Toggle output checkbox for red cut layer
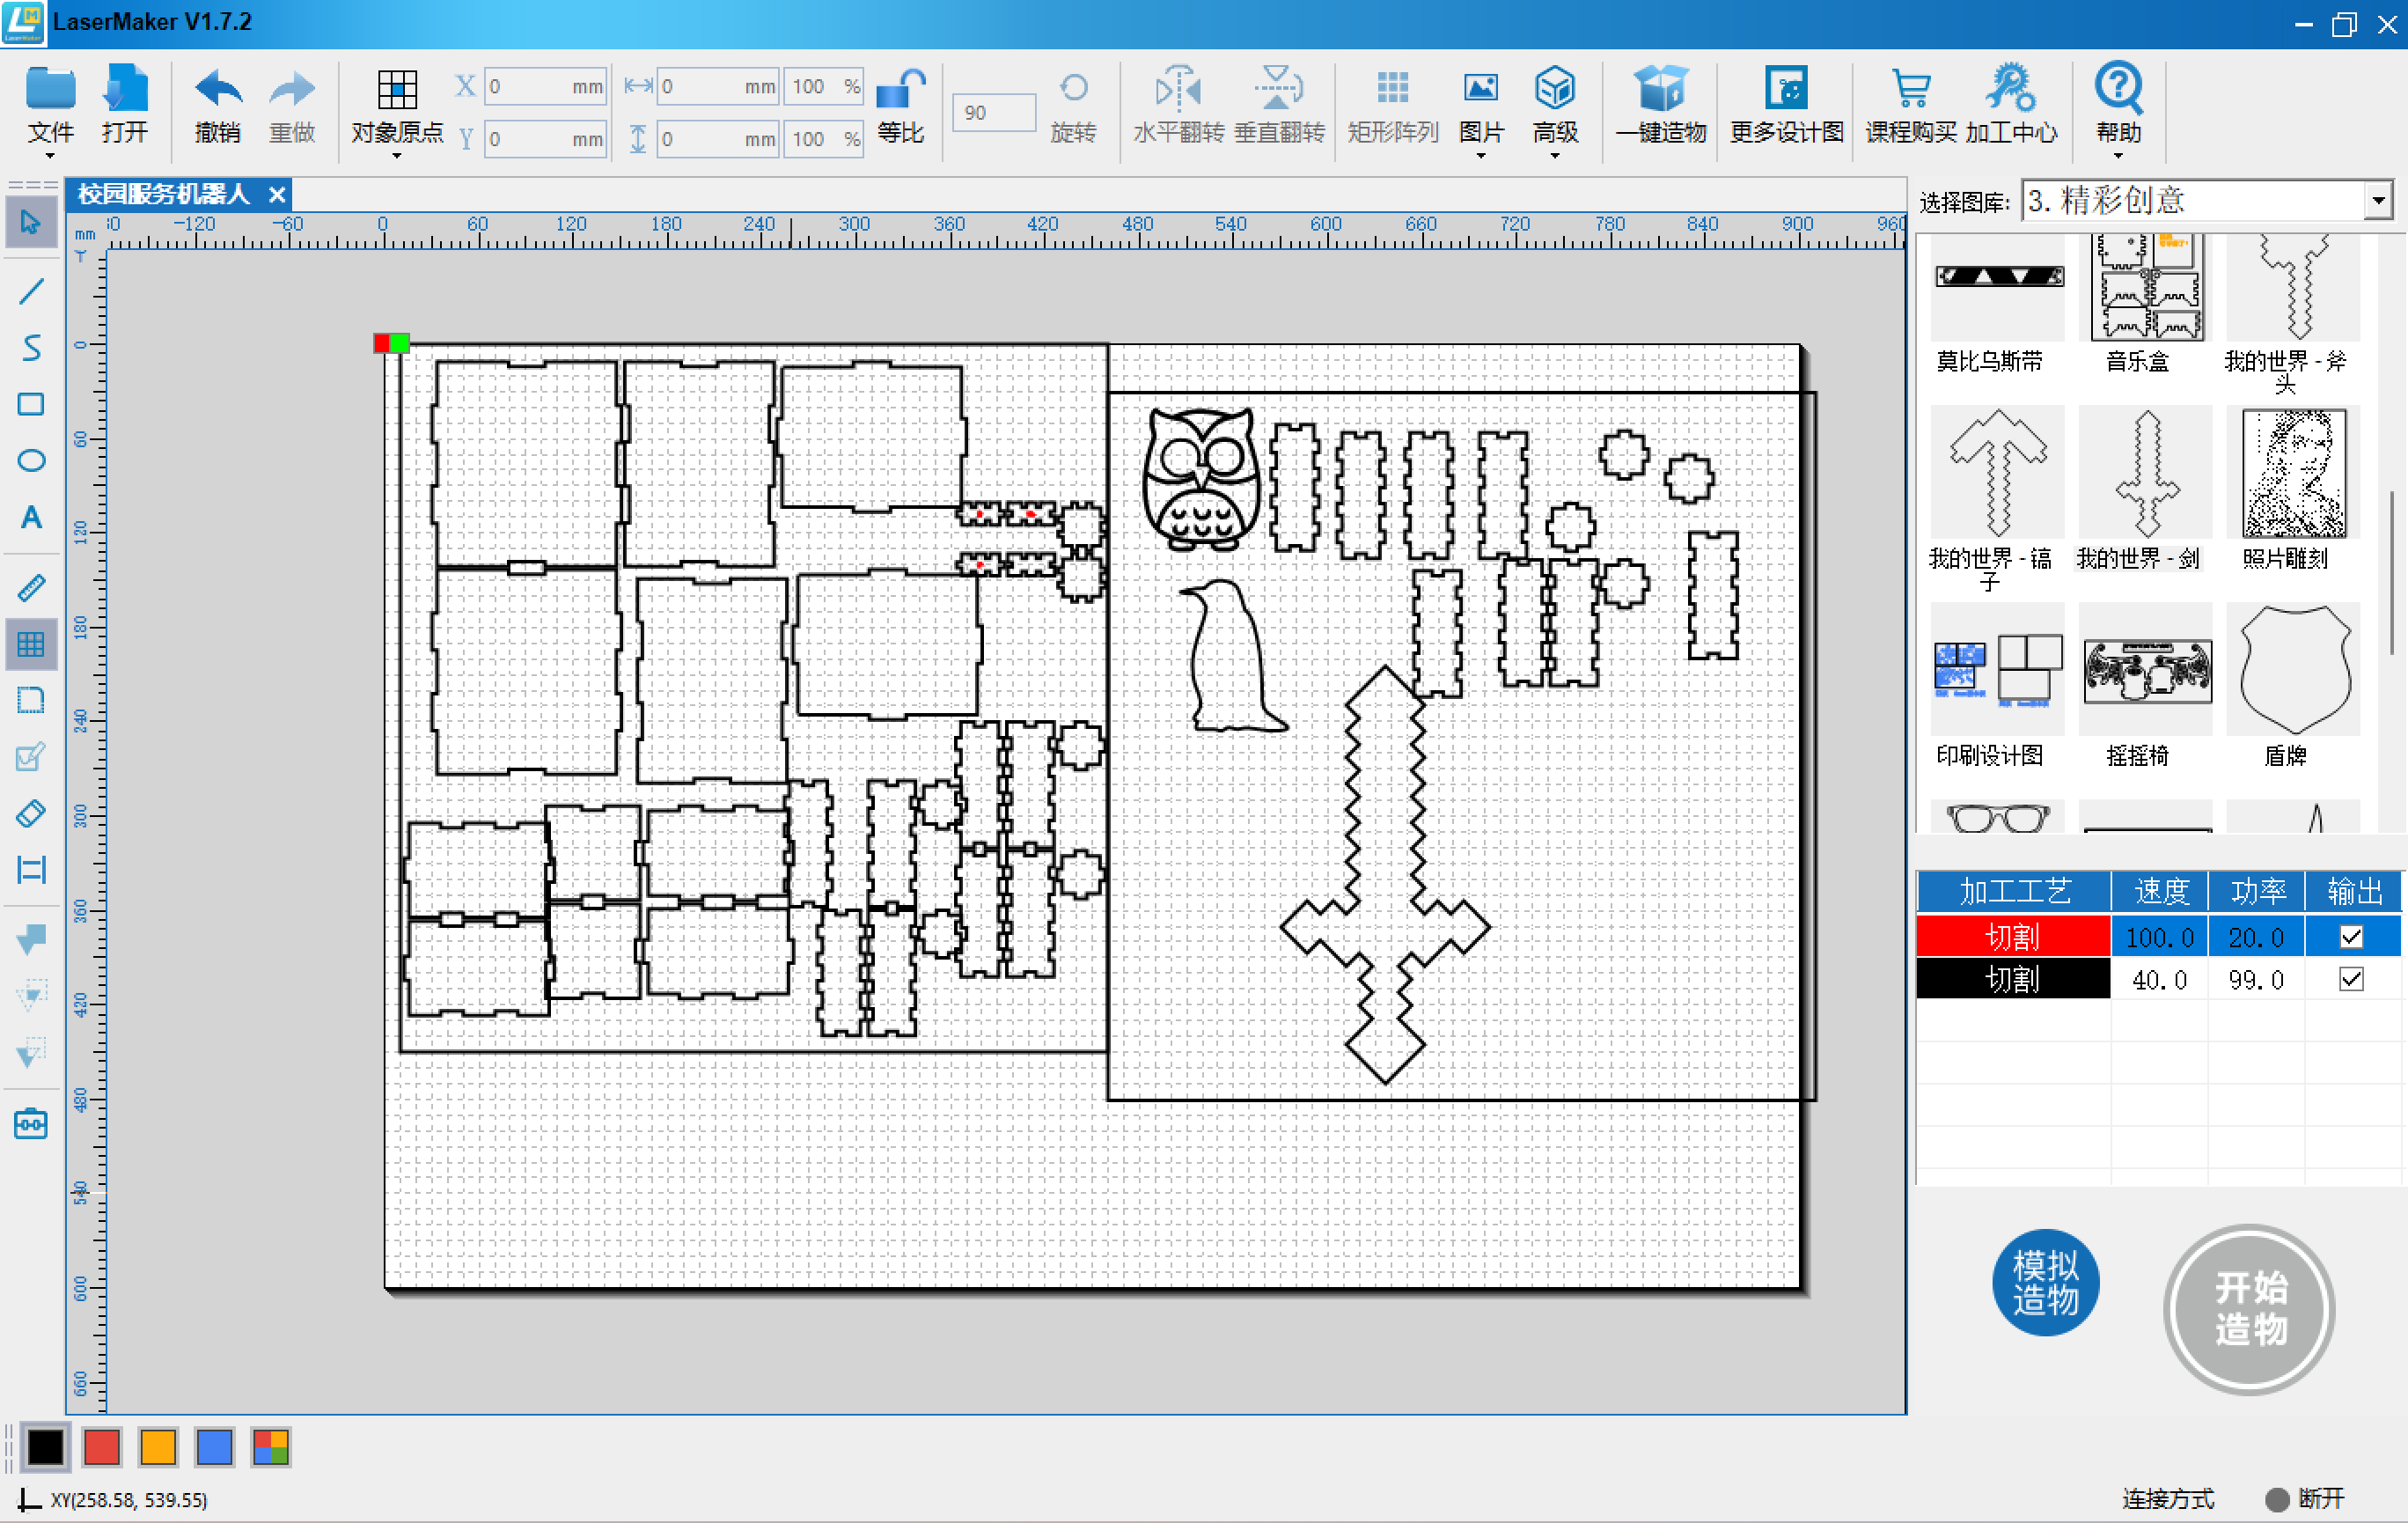 pos(2351,937)
